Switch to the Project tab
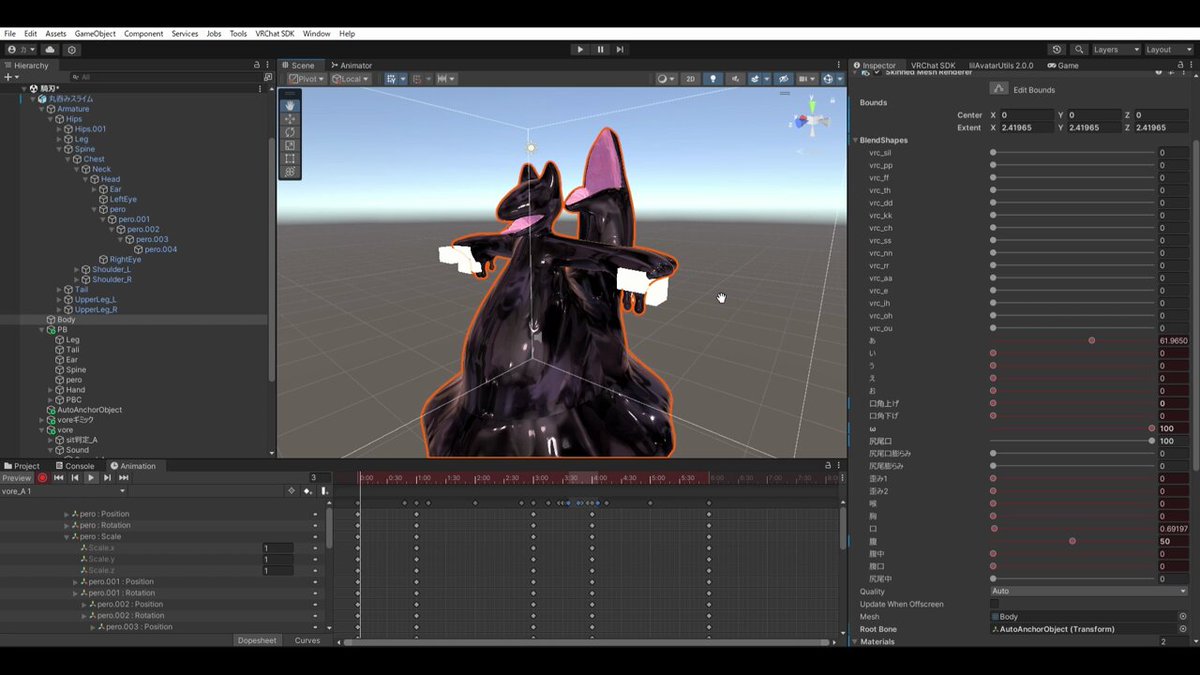Image resolution: width=1200 pixels, height=675 pixels. click(x=22, y=466)
